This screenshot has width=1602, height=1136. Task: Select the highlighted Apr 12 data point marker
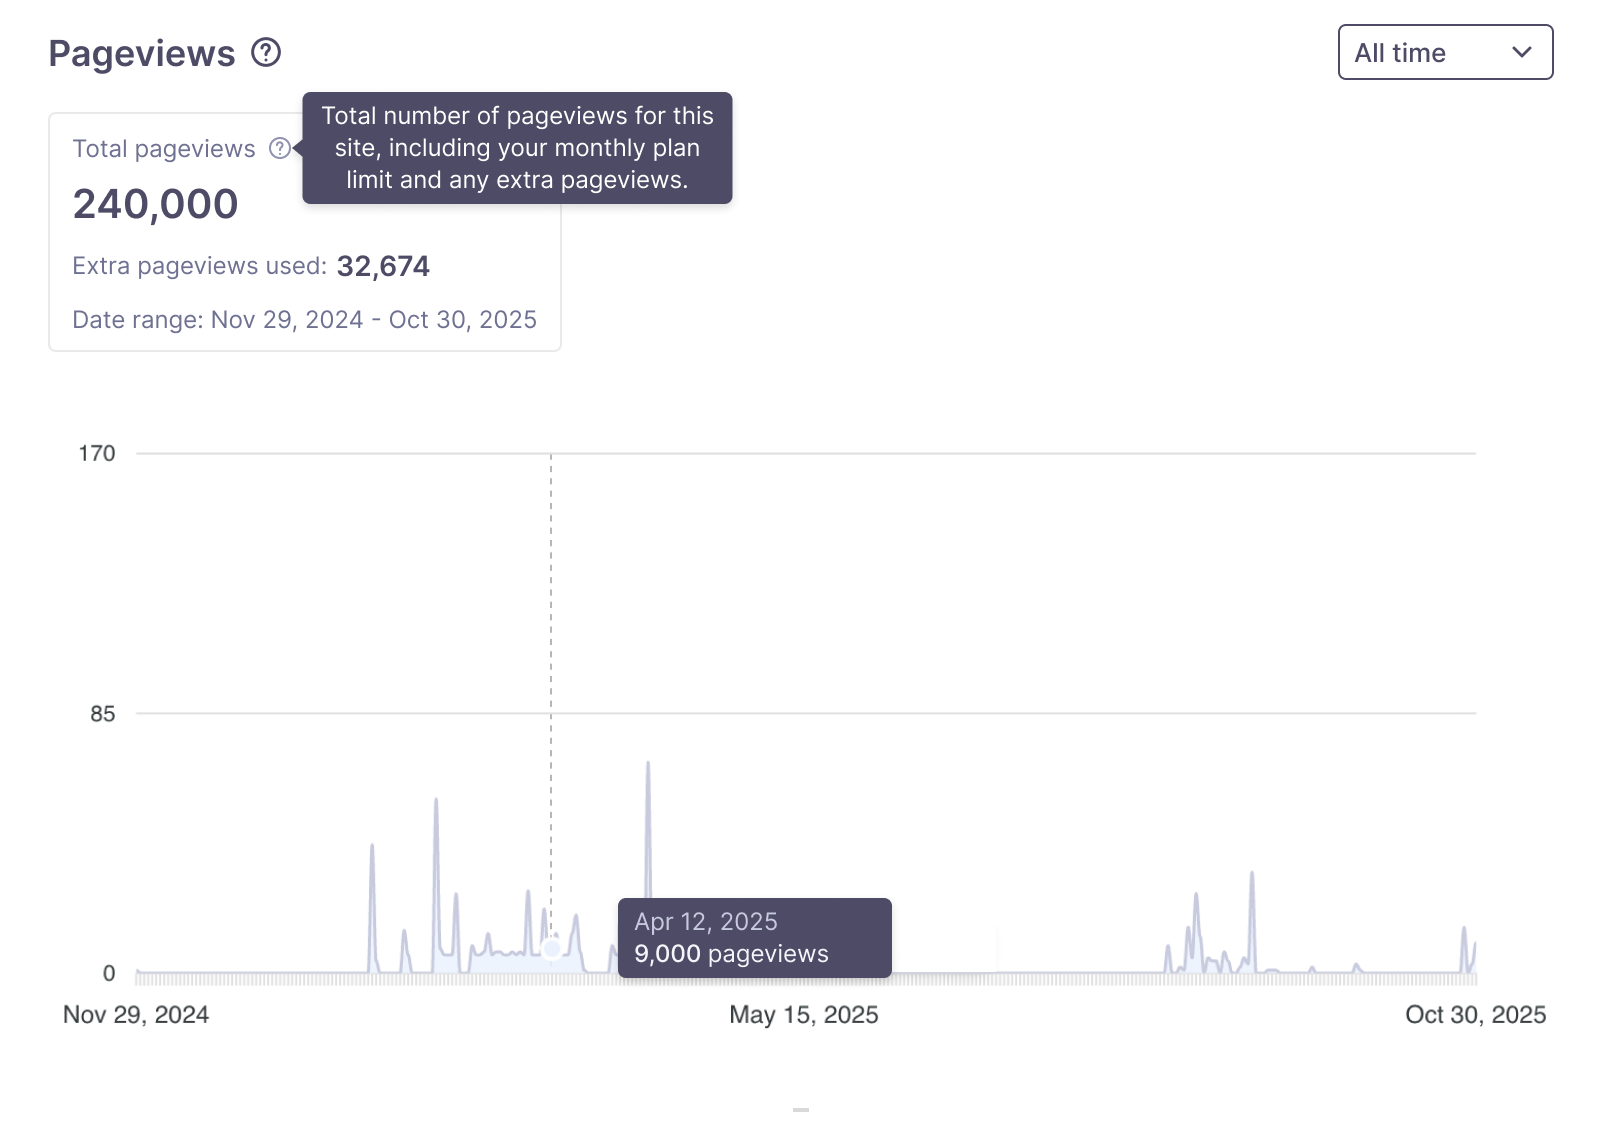pos(551,949)
